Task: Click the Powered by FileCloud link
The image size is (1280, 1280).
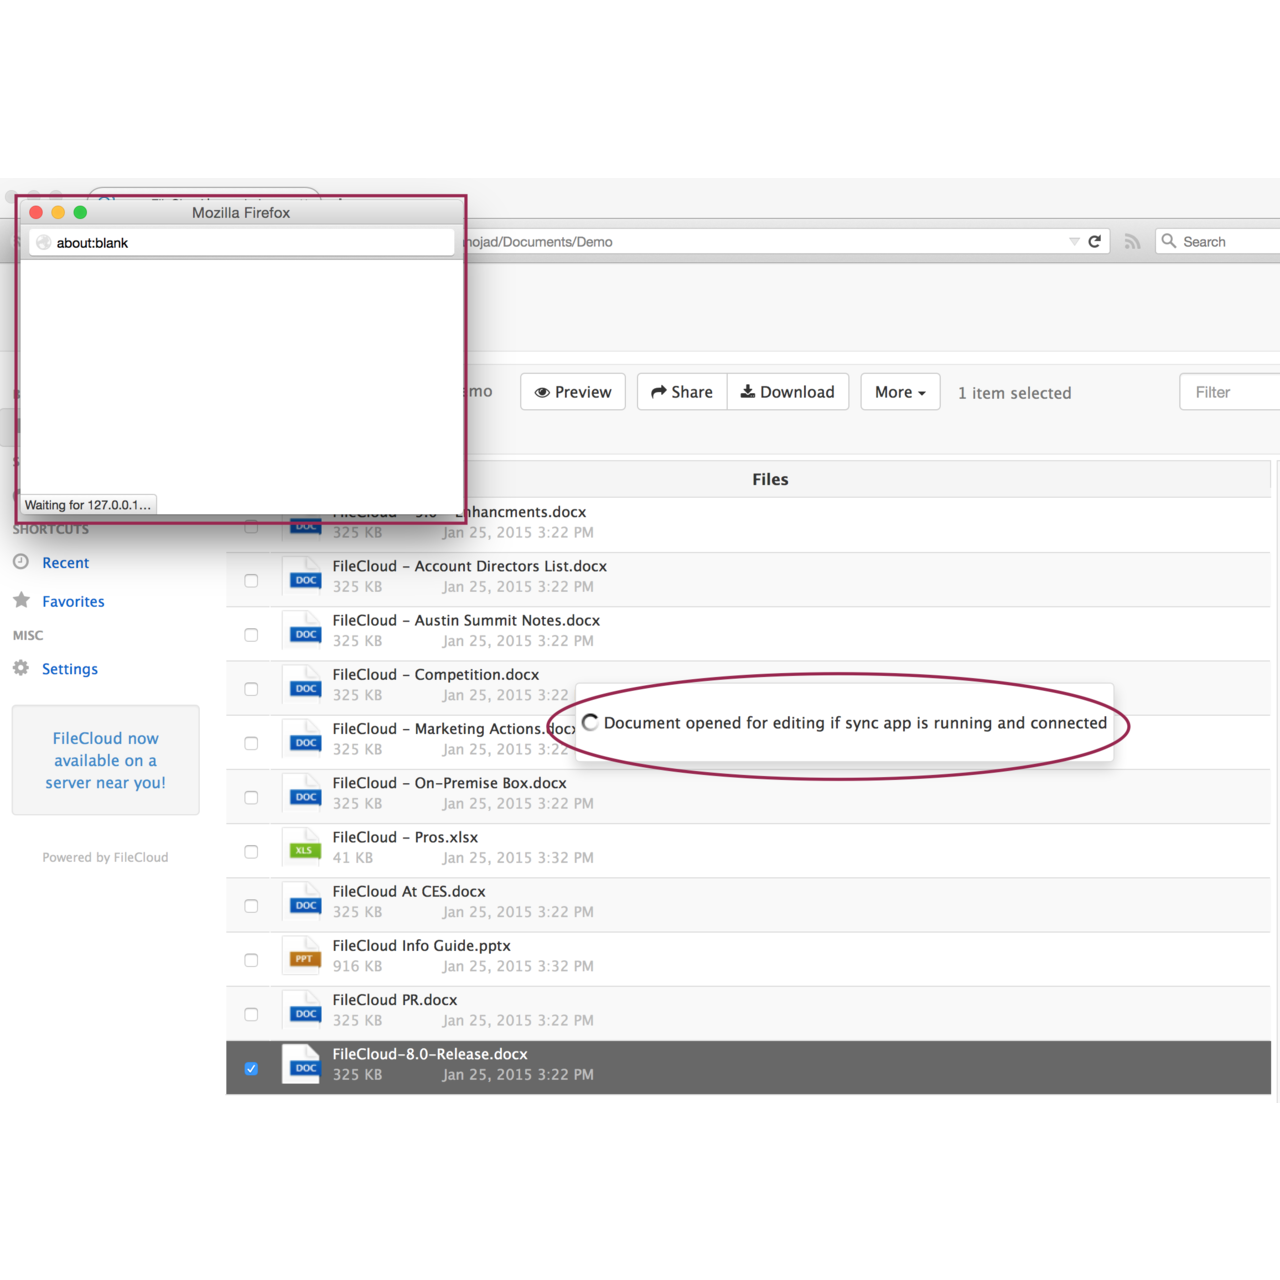Action: [x=105, y=857]
